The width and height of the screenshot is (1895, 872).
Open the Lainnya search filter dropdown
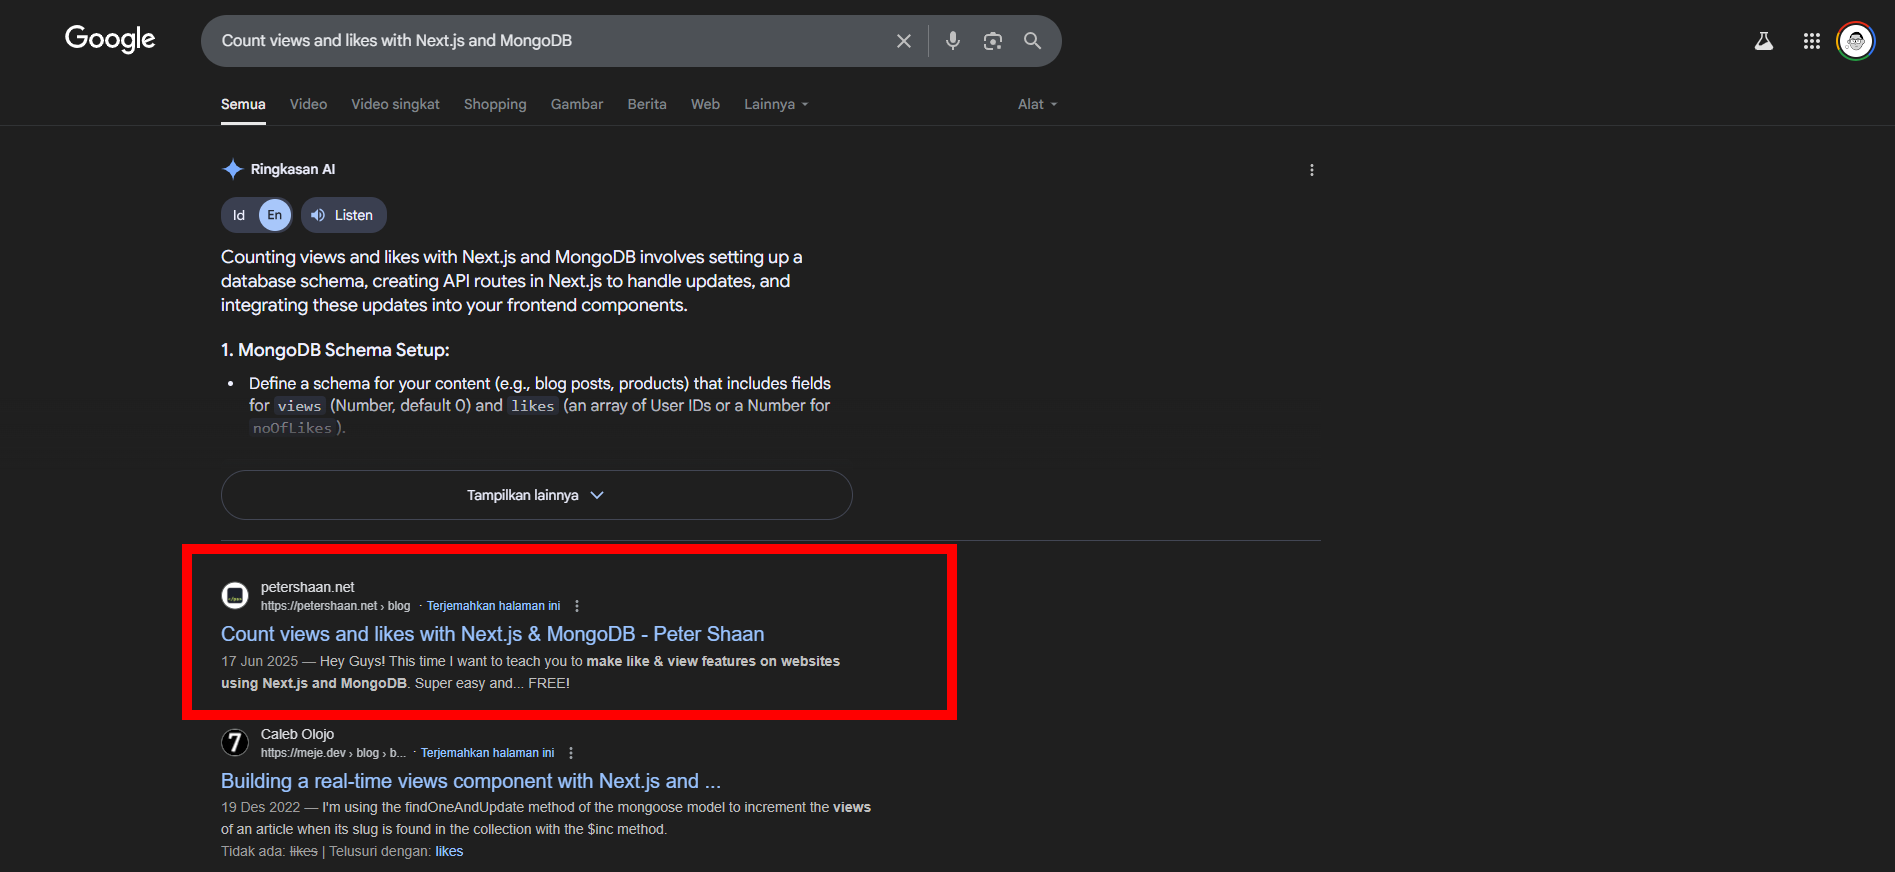[776, 104]
